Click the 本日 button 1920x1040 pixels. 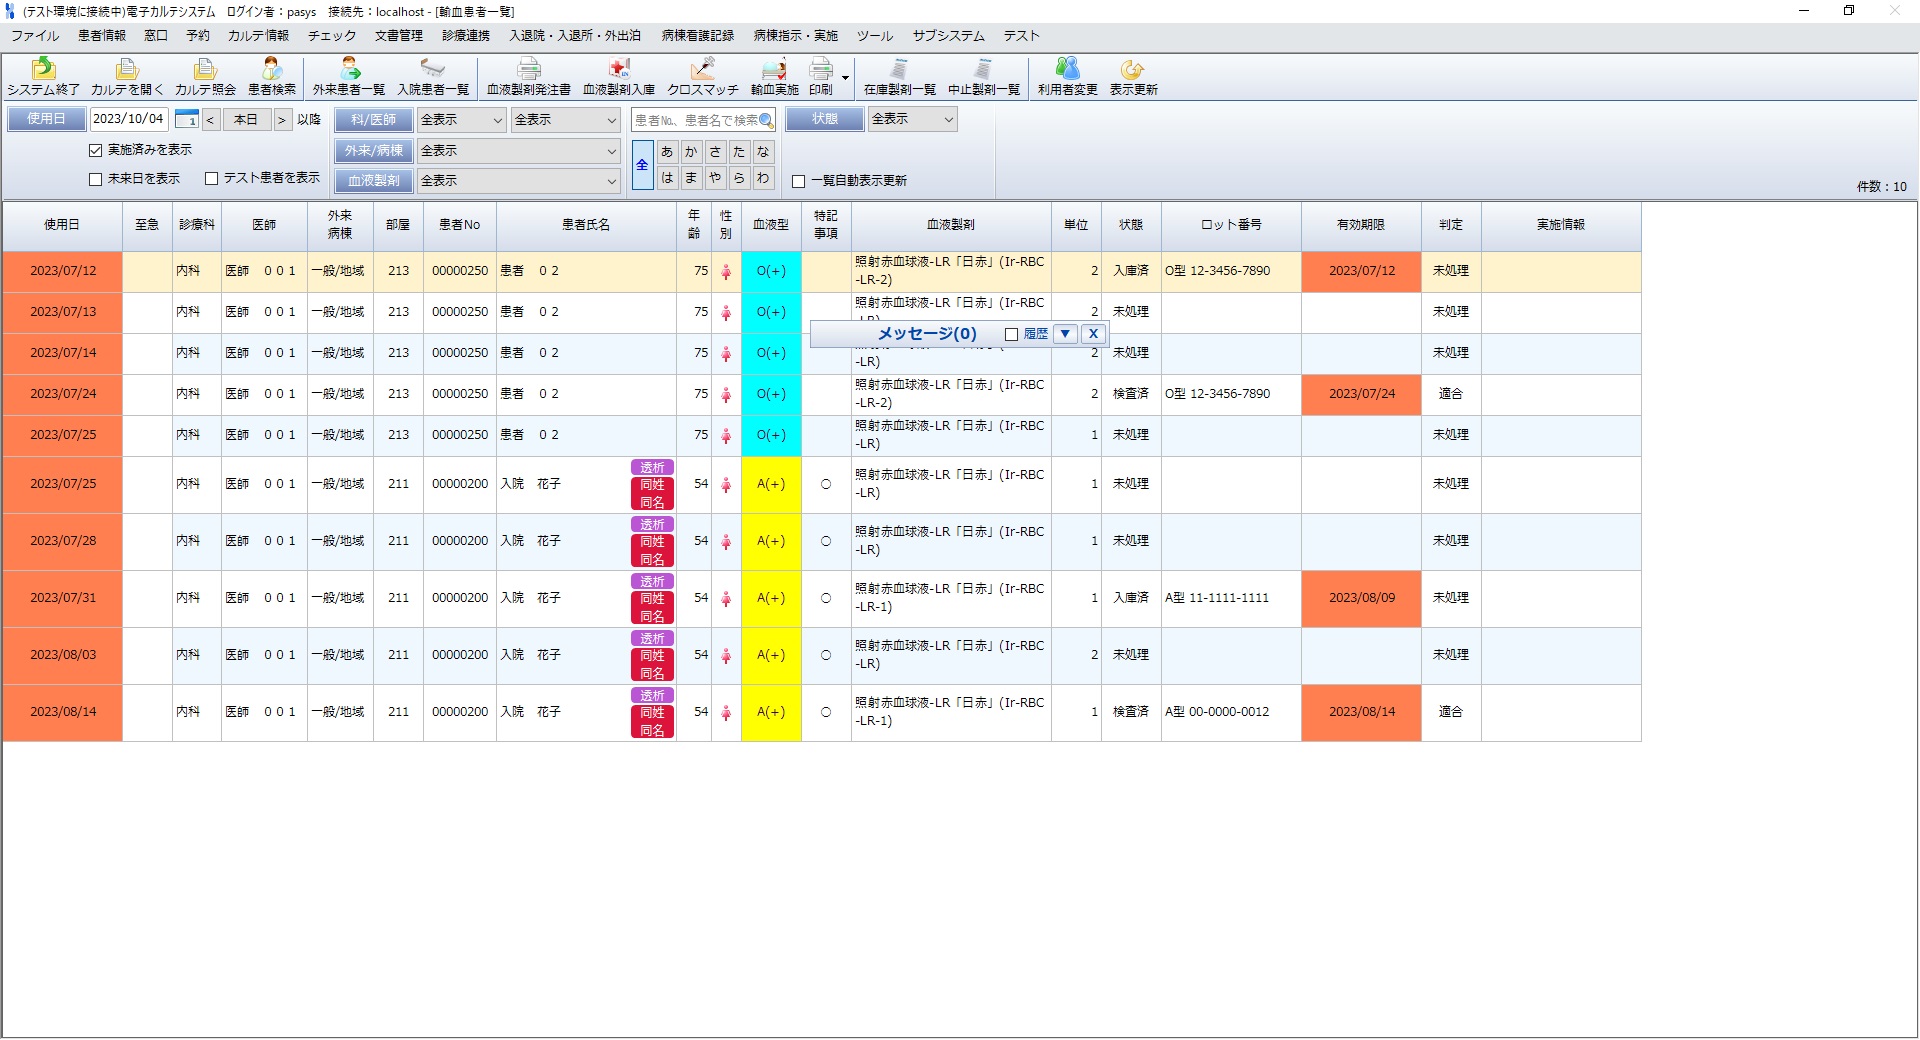click(246, 120)
